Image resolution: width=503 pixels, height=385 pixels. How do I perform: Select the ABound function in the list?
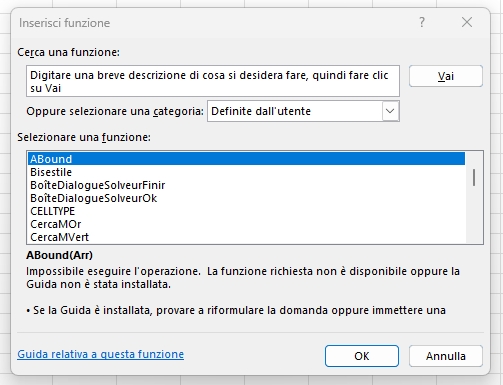tap(246, 159)
